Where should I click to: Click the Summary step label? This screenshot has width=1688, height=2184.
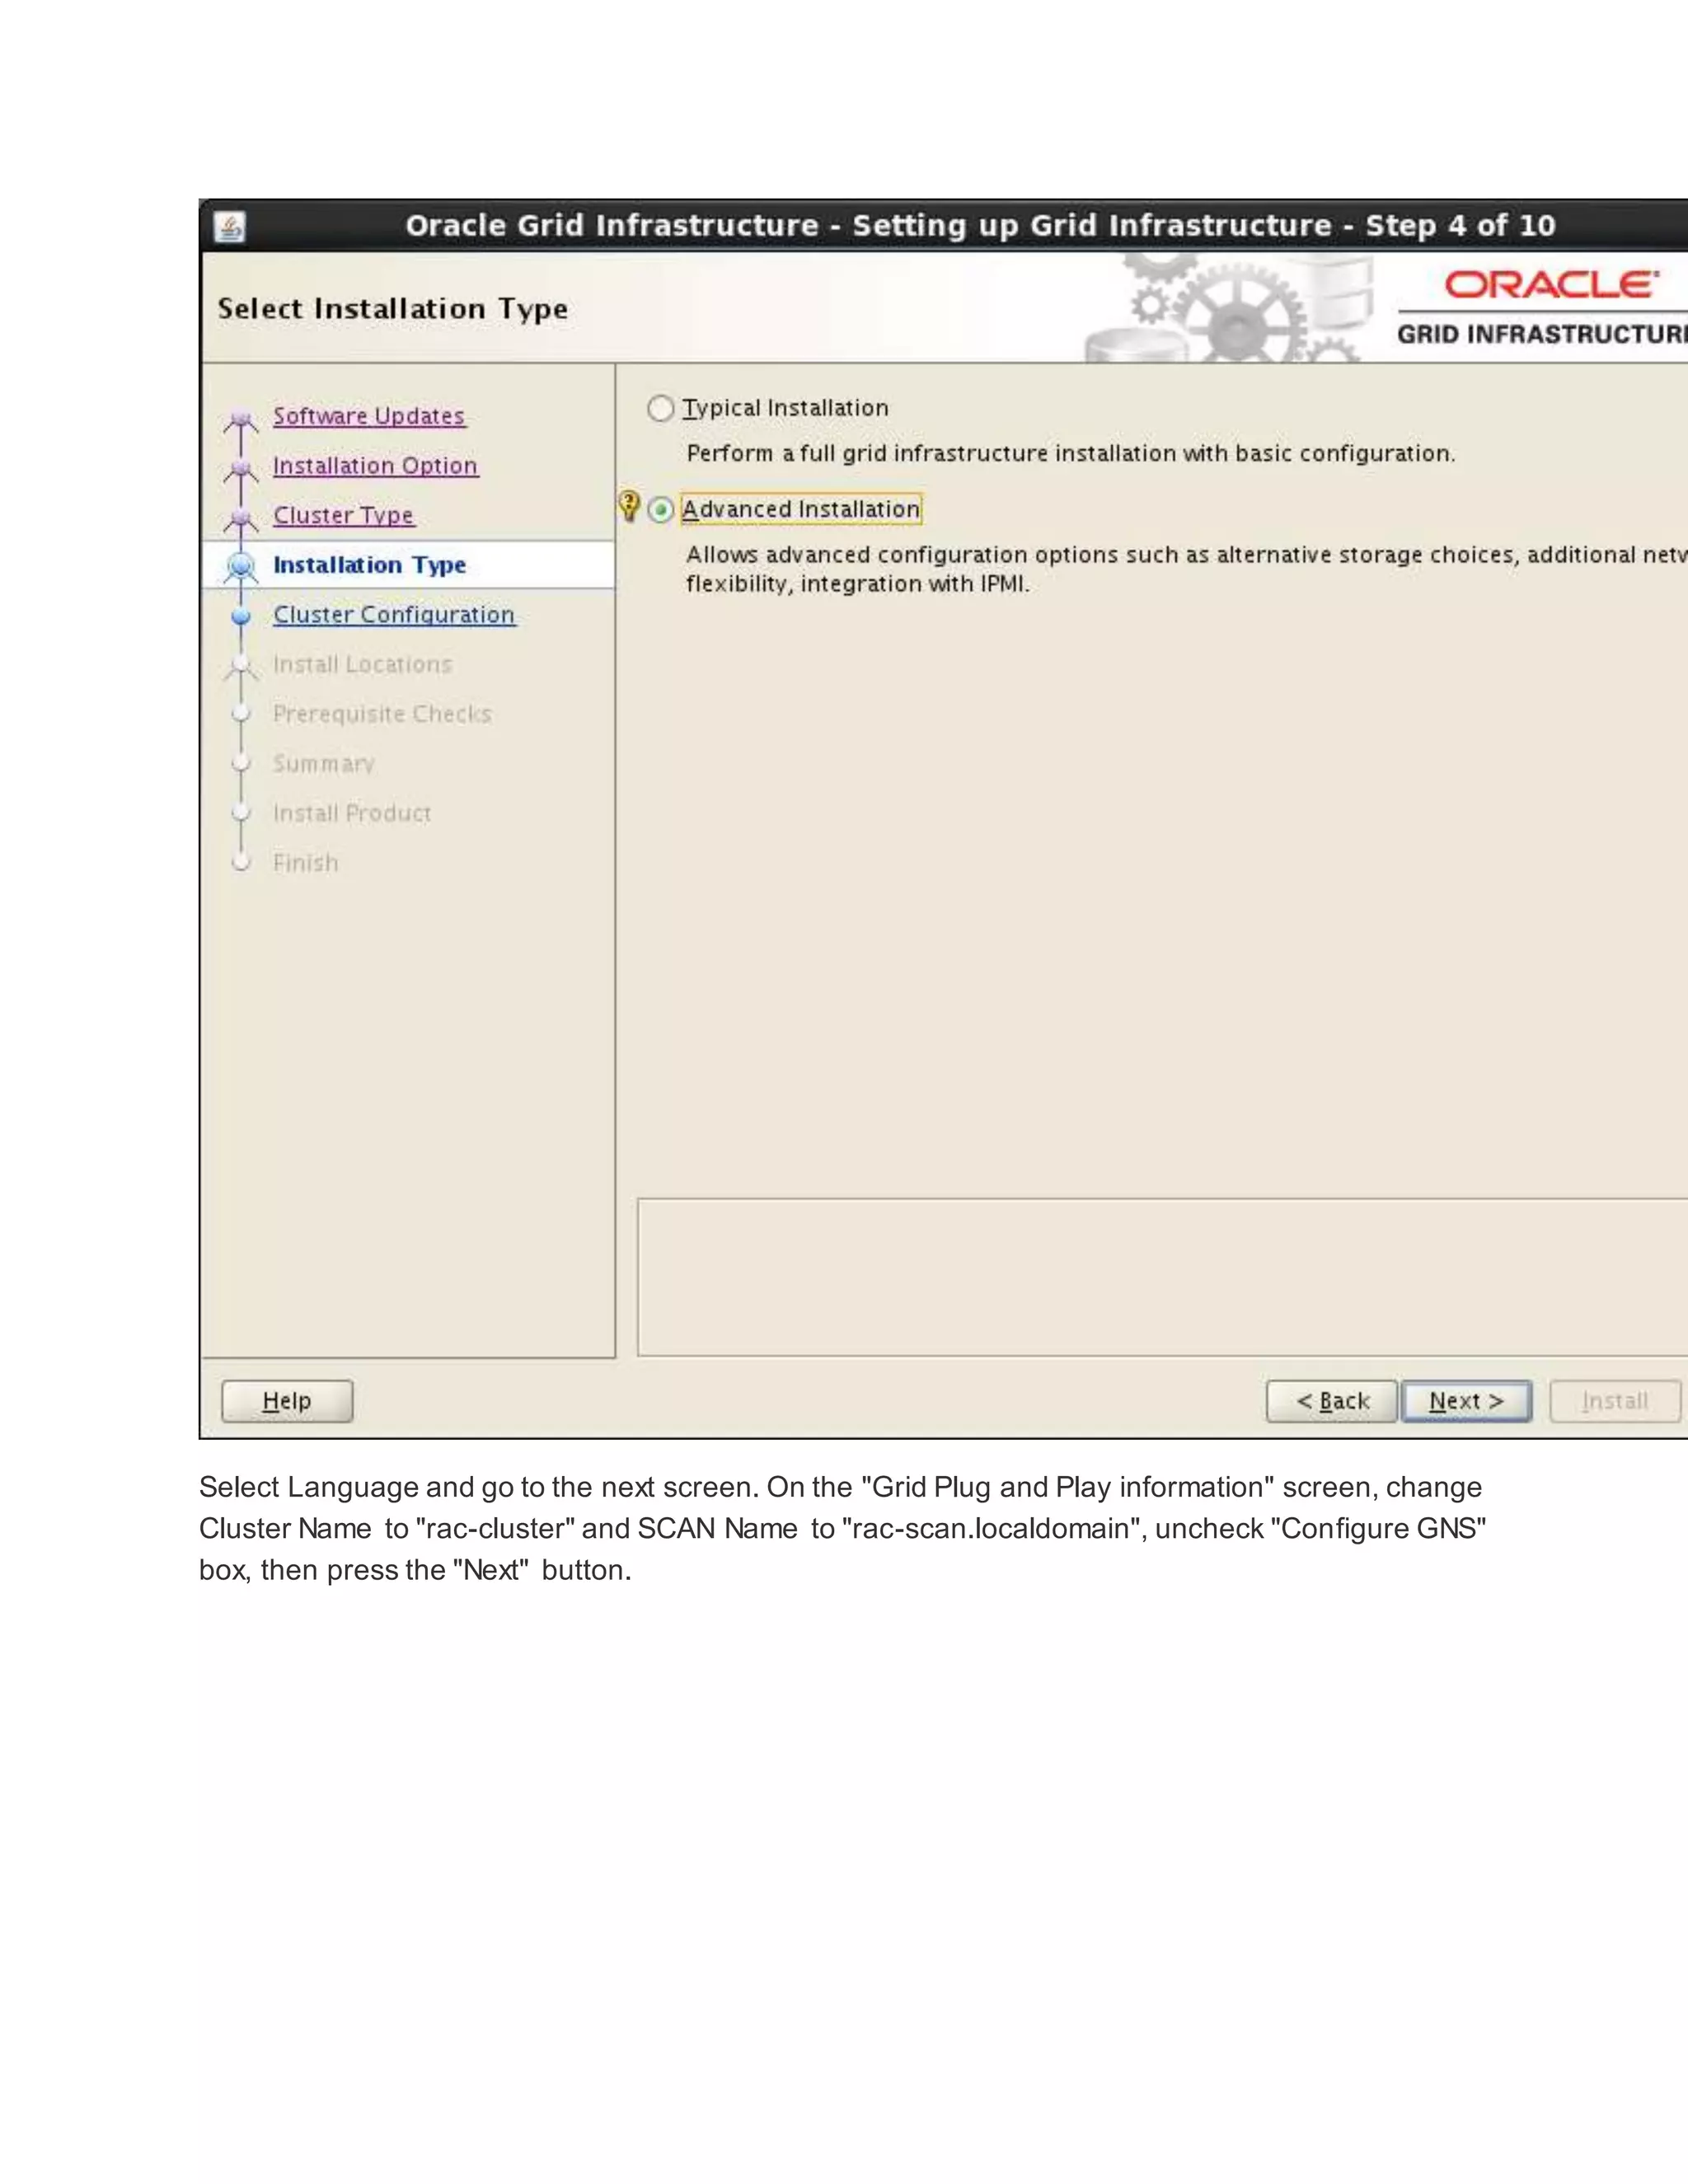point(323,764)
